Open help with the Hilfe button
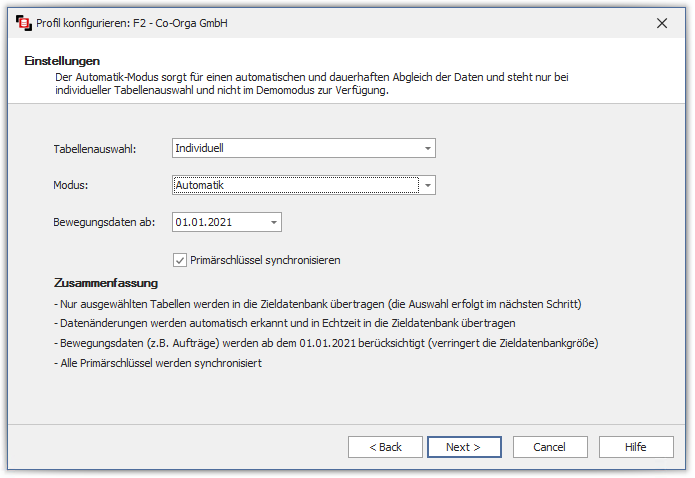This screenshot has width=695, height=478. pyautogui.click(x=636, y=447)
